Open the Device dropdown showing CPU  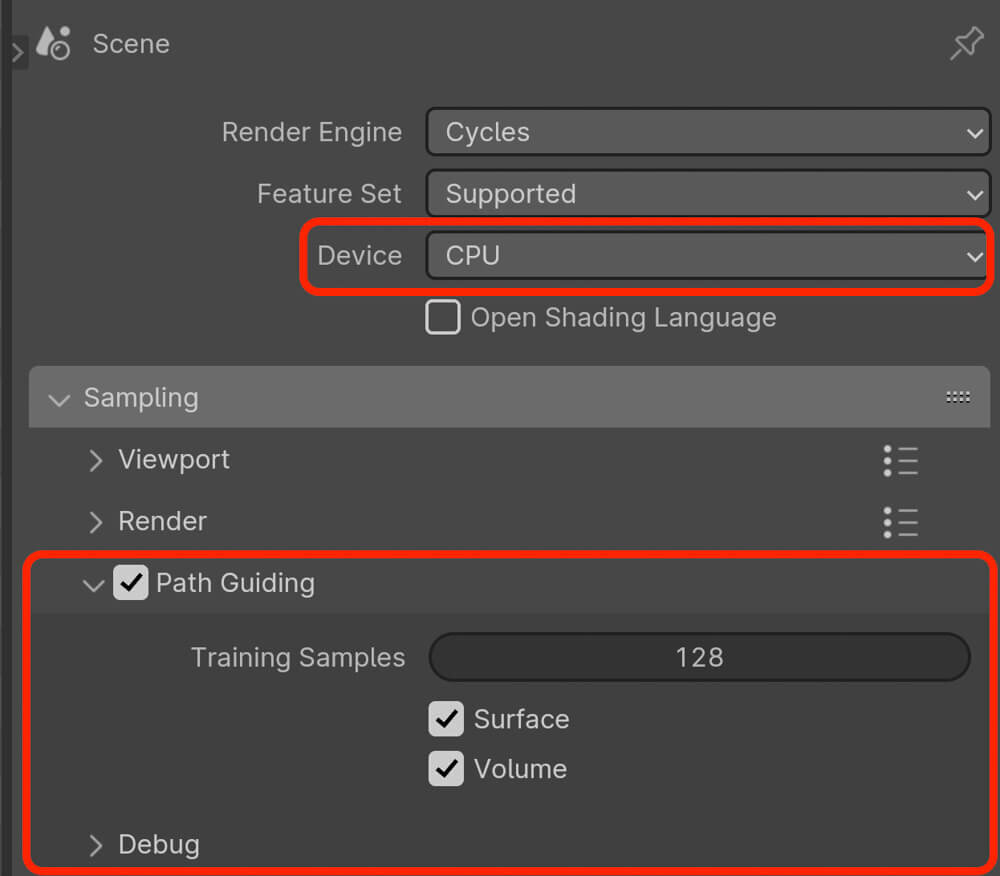click(x=707, y=255)
